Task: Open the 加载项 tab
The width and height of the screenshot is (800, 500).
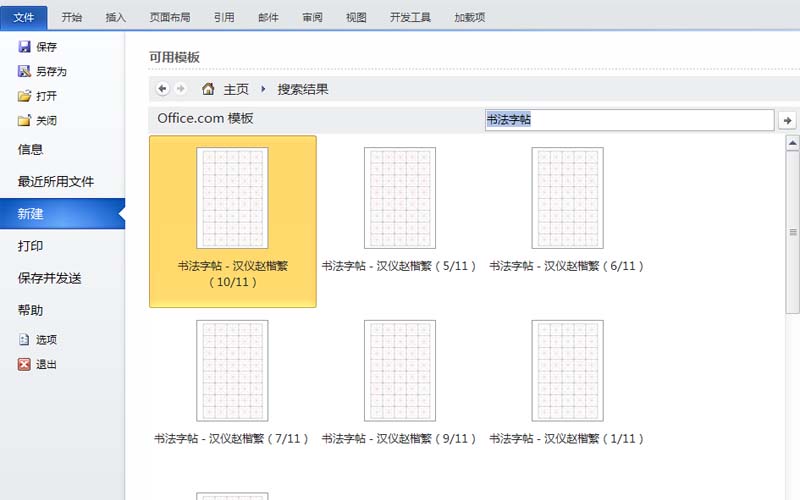Action: (469, 17)
